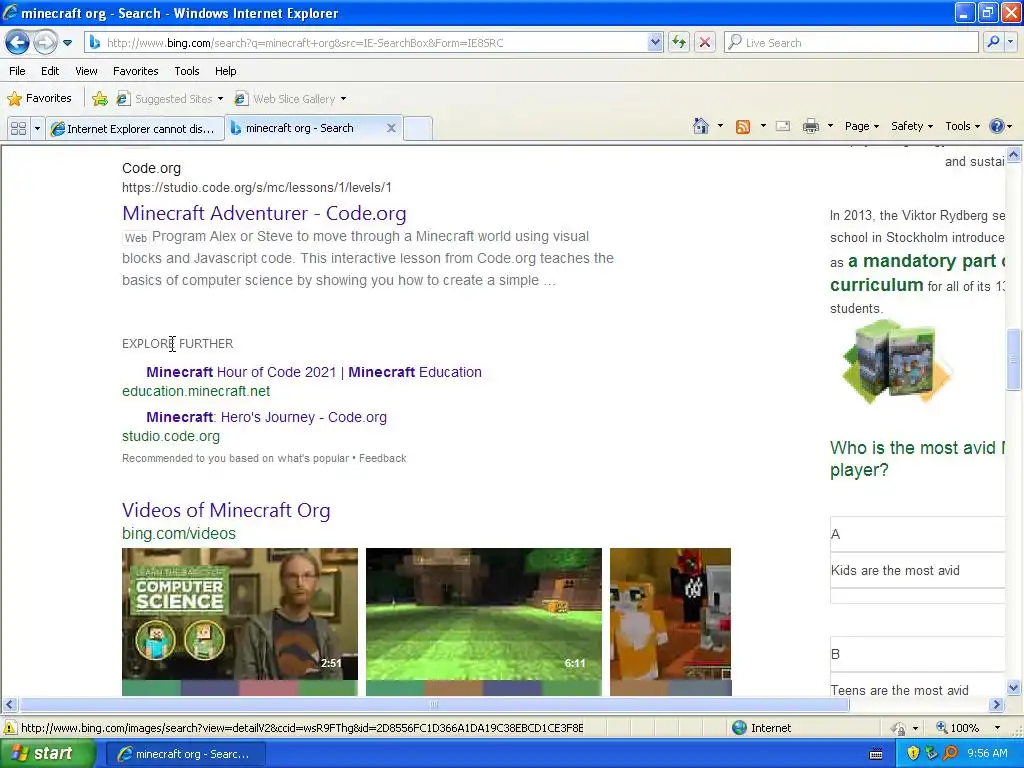
Task: Click the Read Mail icon
Action: (783, 126)
